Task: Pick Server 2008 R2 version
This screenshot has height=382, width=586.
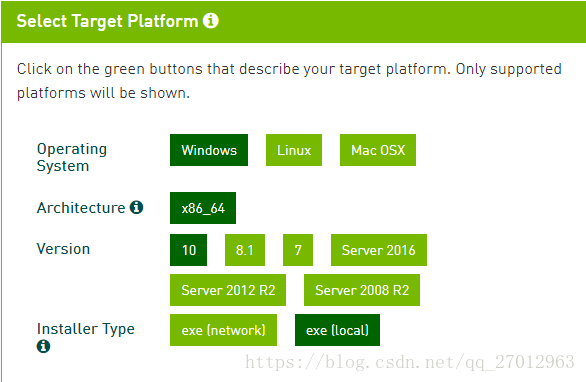Action: pos(362,290)
